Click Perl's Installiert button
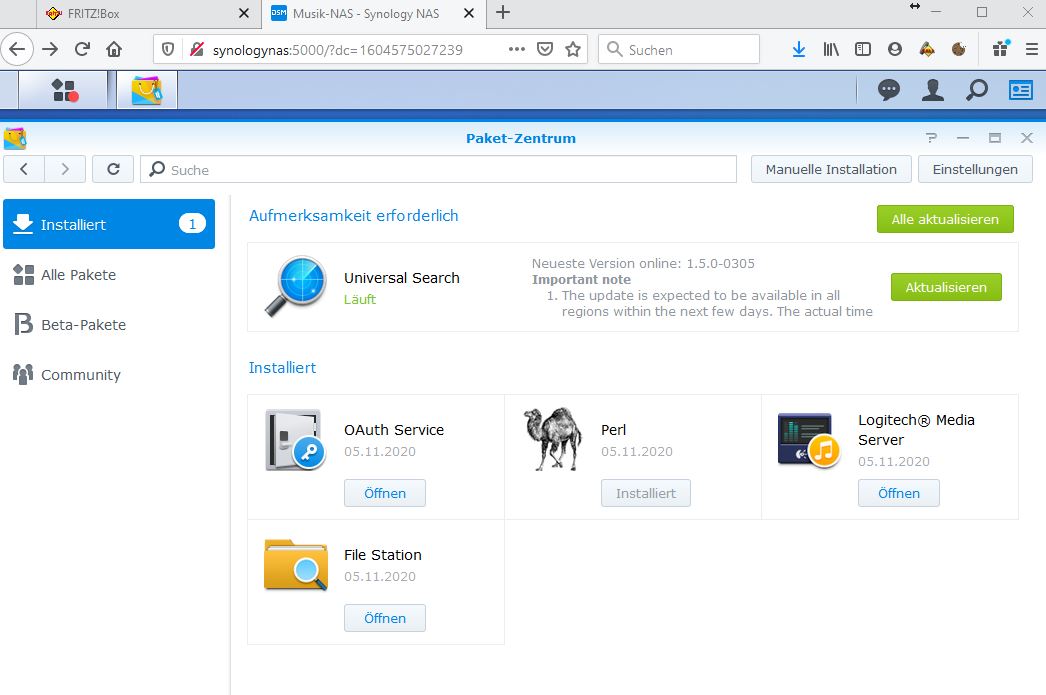Image resolution: width=1046 pixels, height=695 pixels. pos(645,494)
